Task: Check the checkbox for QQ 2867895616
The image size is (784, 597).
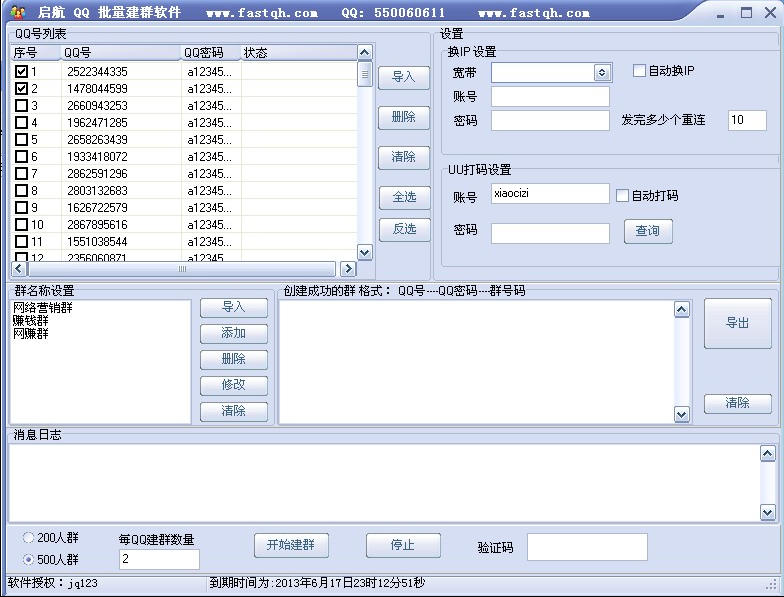Action: click(x=21, y=224)
